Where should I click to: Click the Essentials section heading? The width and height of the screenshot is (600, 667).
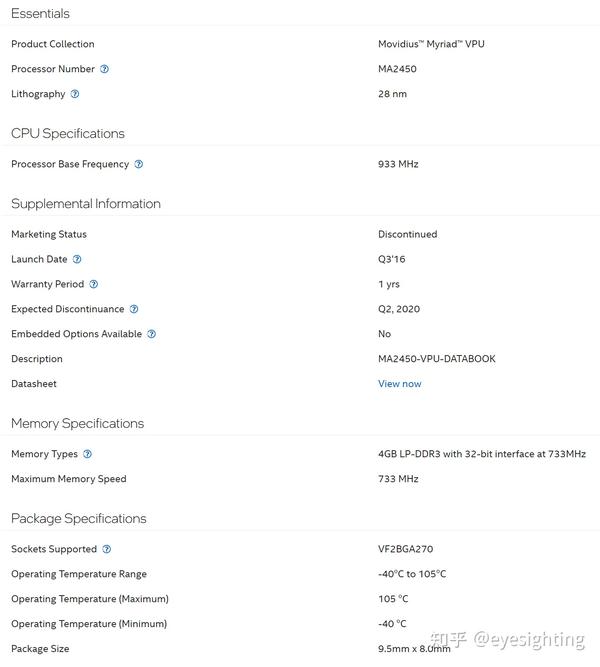tap(40, 14)
